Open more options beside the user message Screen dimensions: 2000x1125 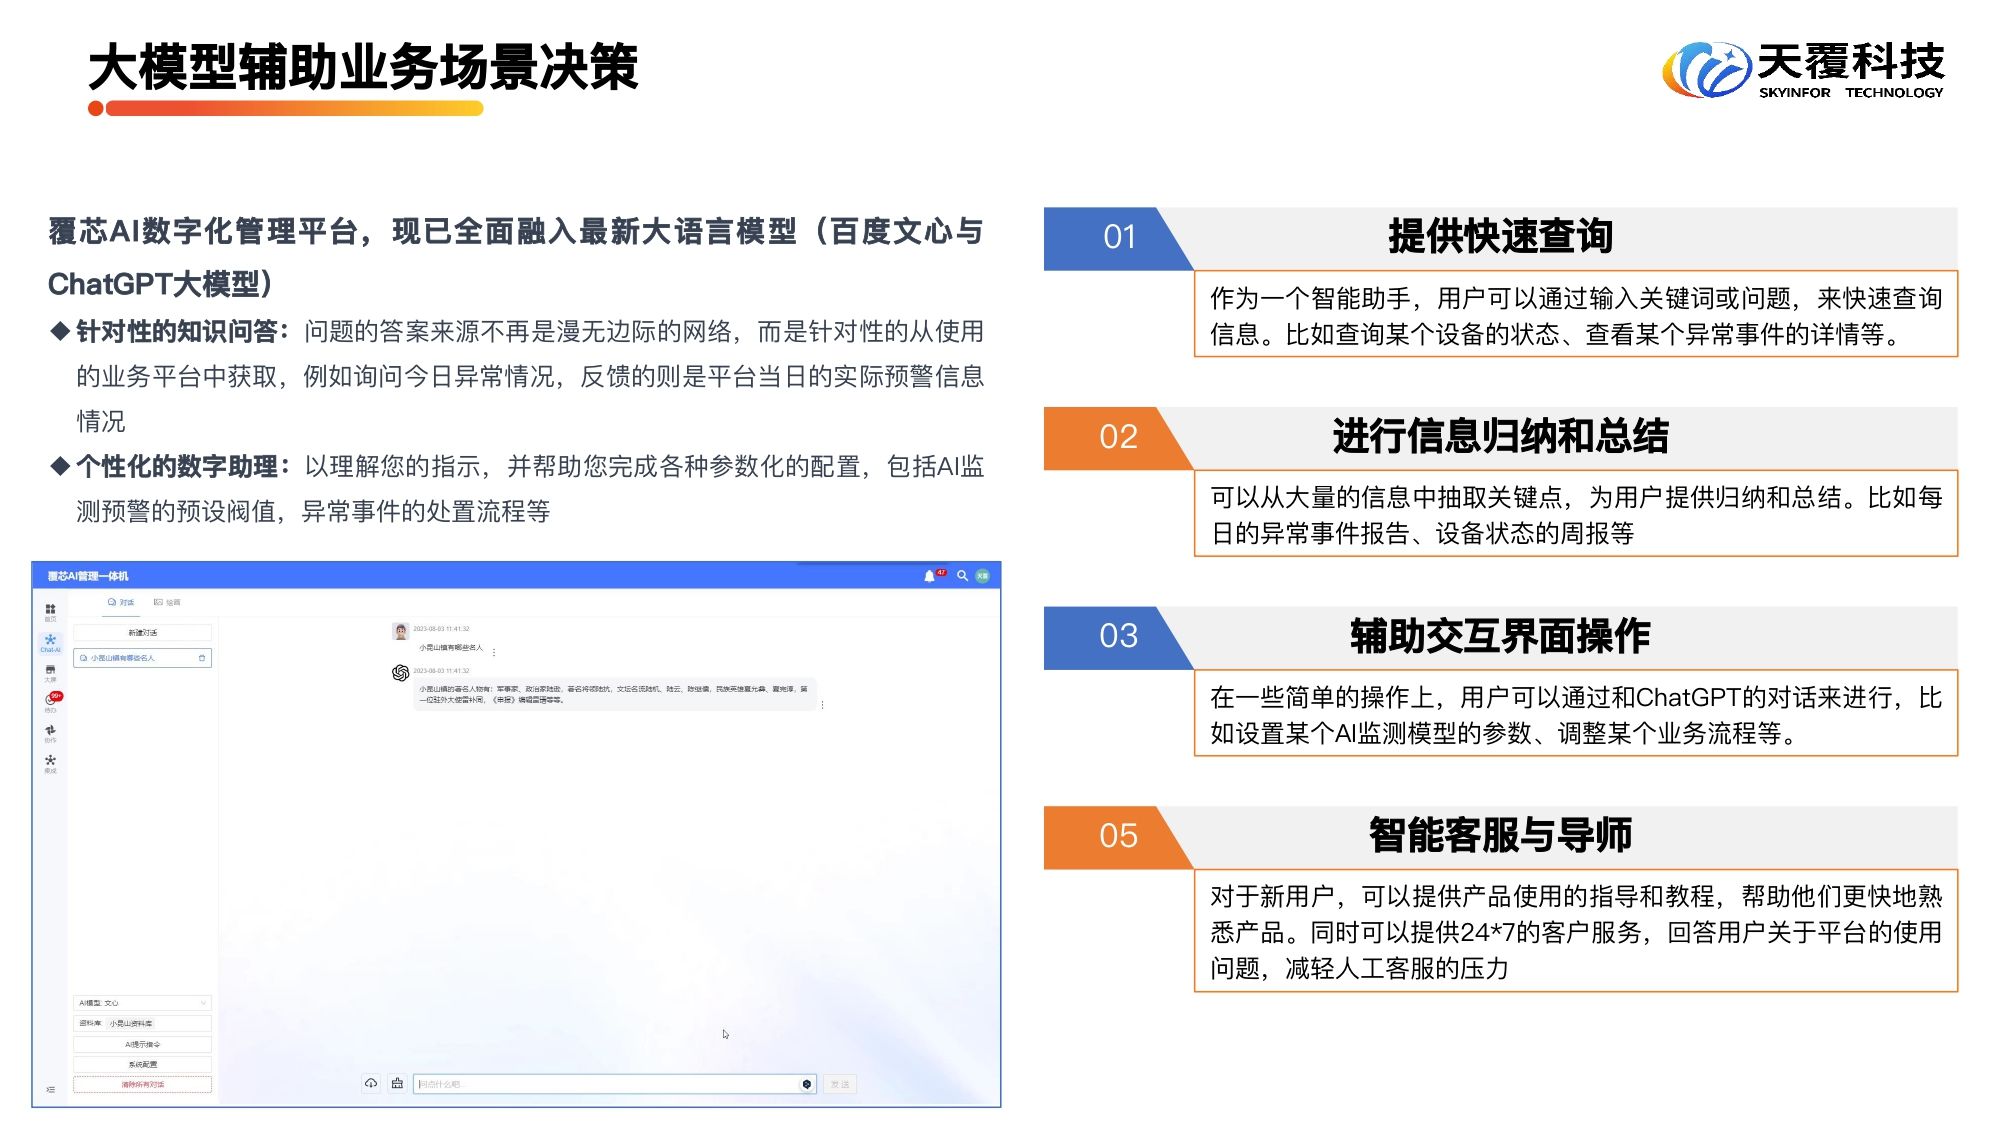(x=494, y=651)
